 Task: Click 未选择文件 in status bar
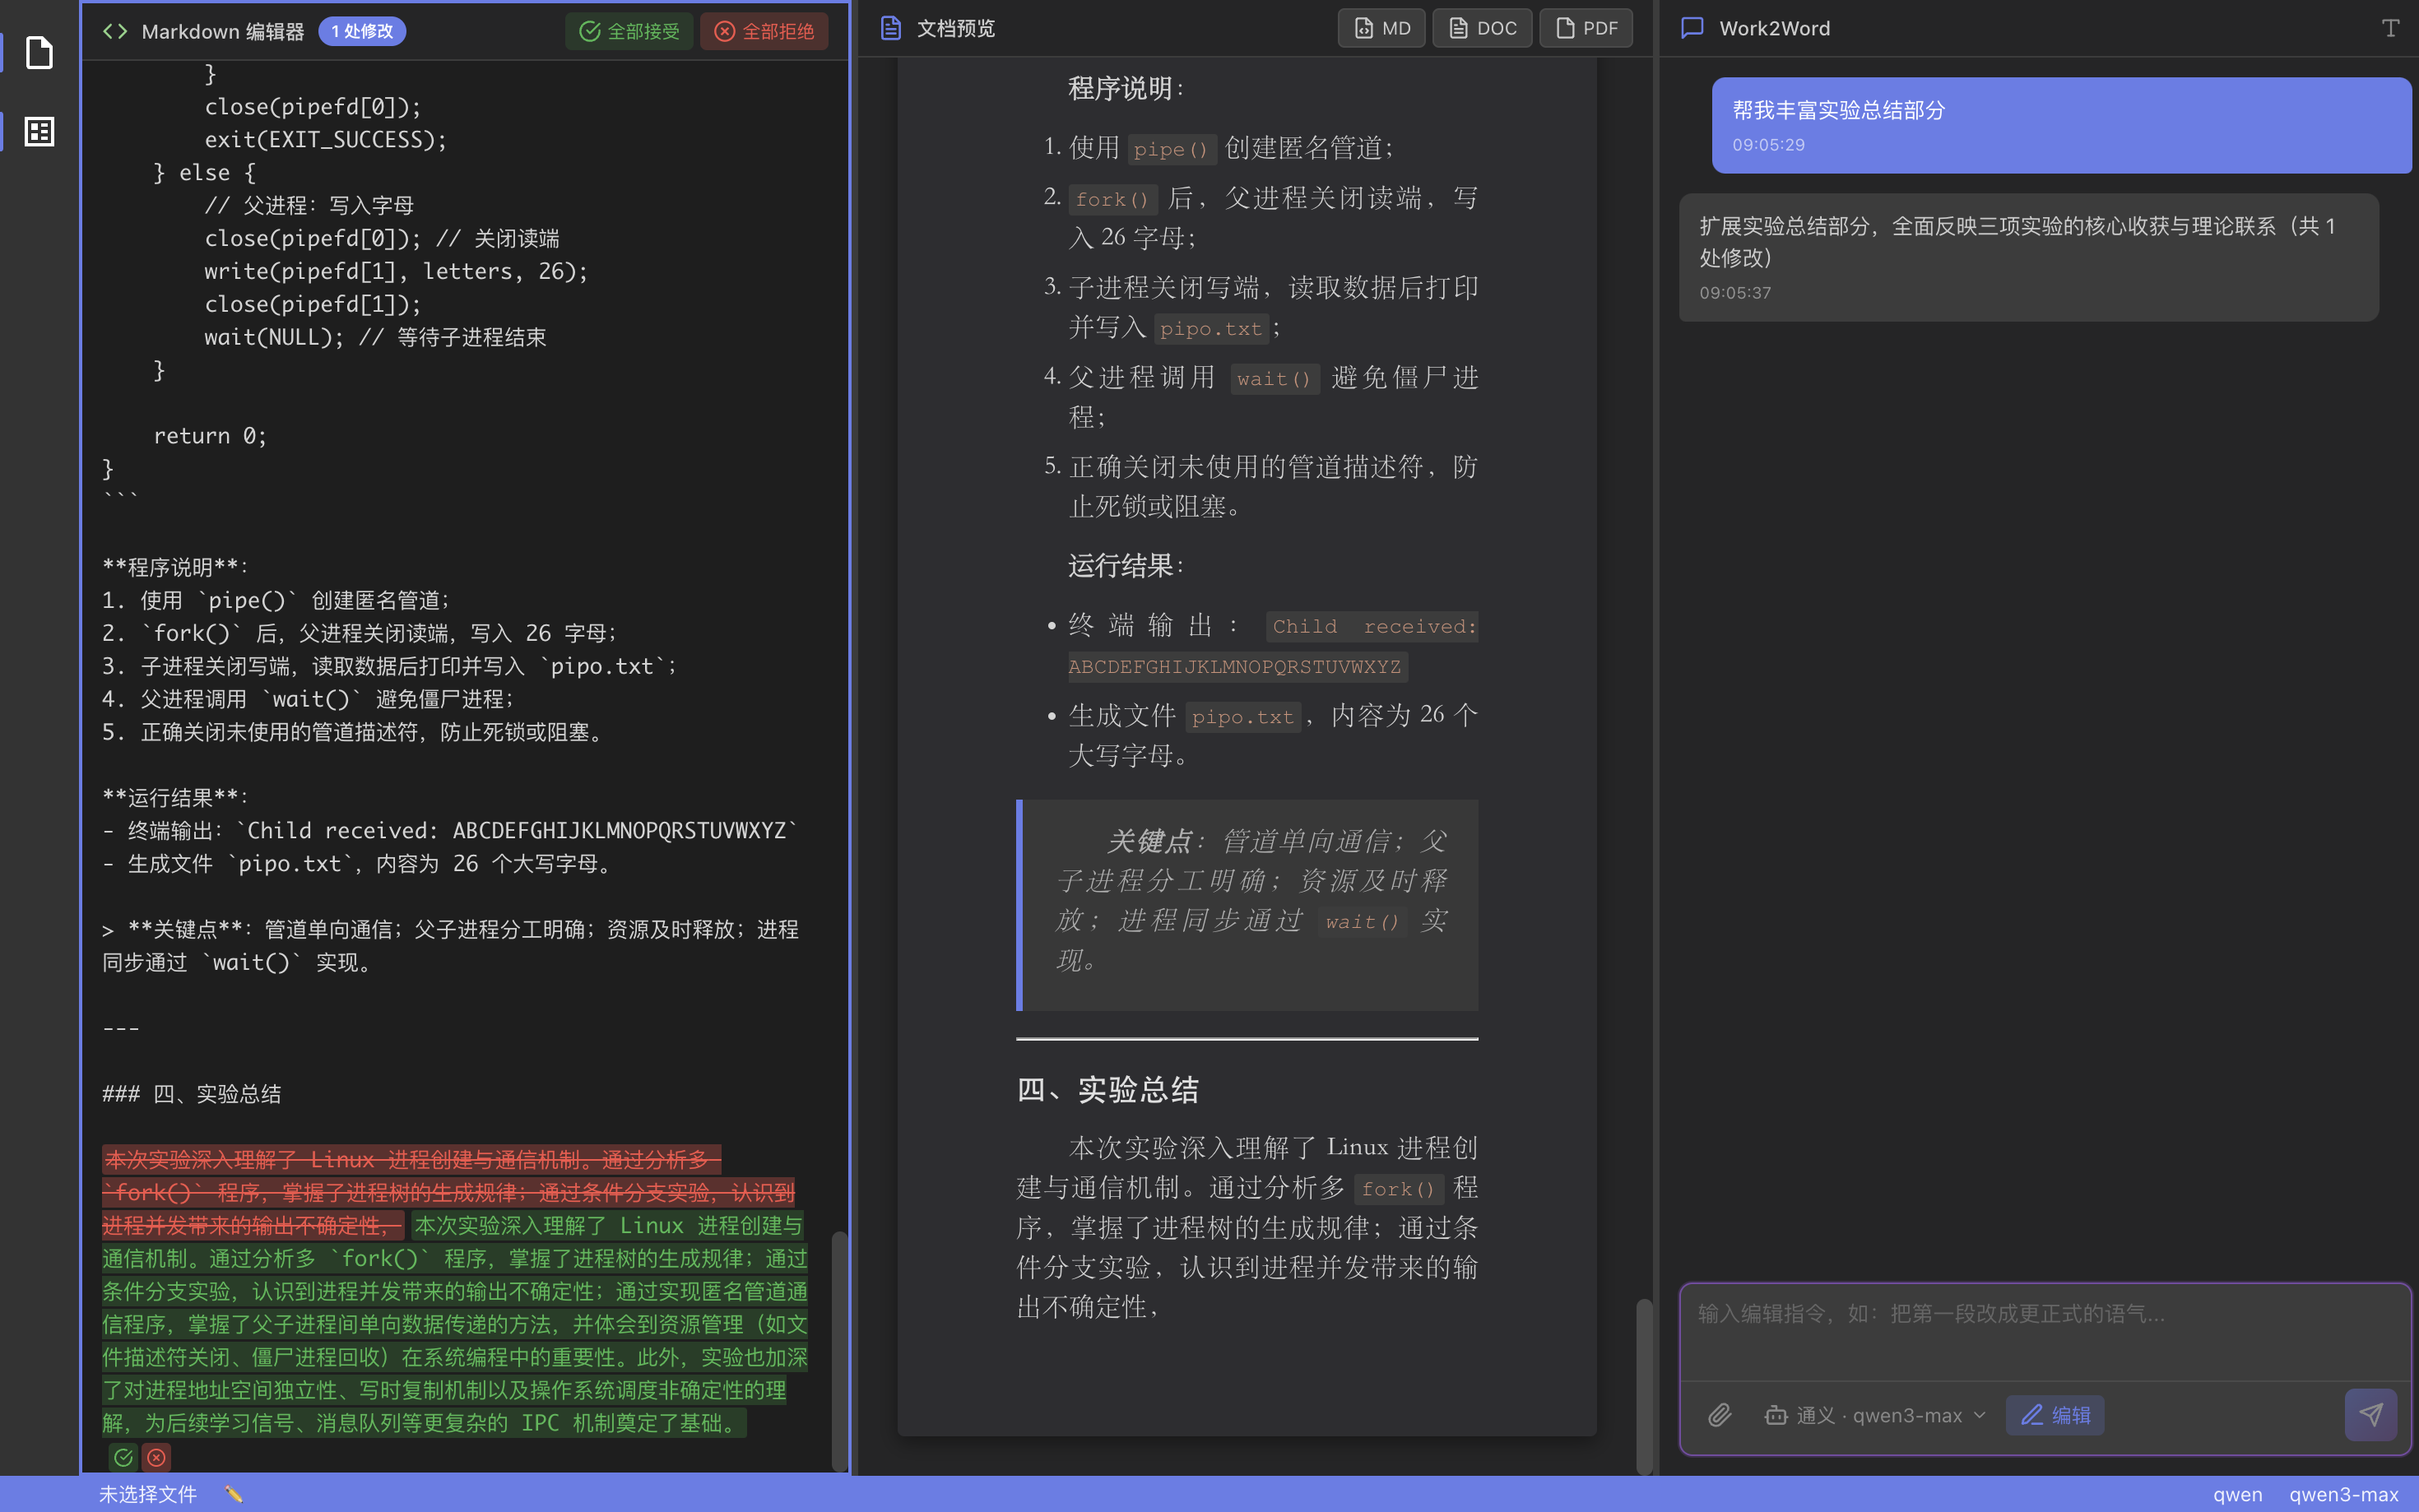point(148,1494)
